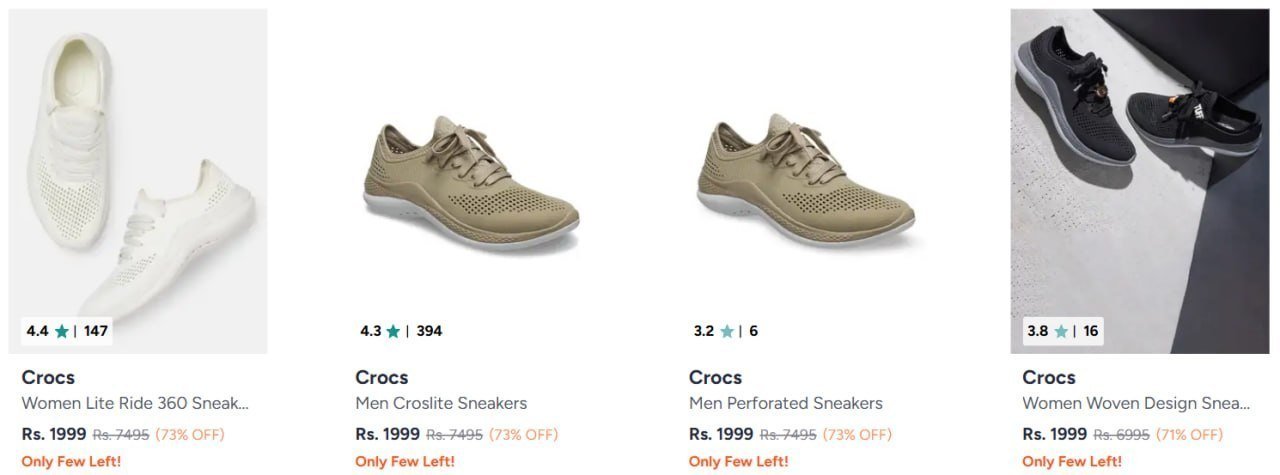This screenshot has width=1280, height=475.
Task: Open the khaki Men Croslite sneaker image
Action: pos(471,181)
